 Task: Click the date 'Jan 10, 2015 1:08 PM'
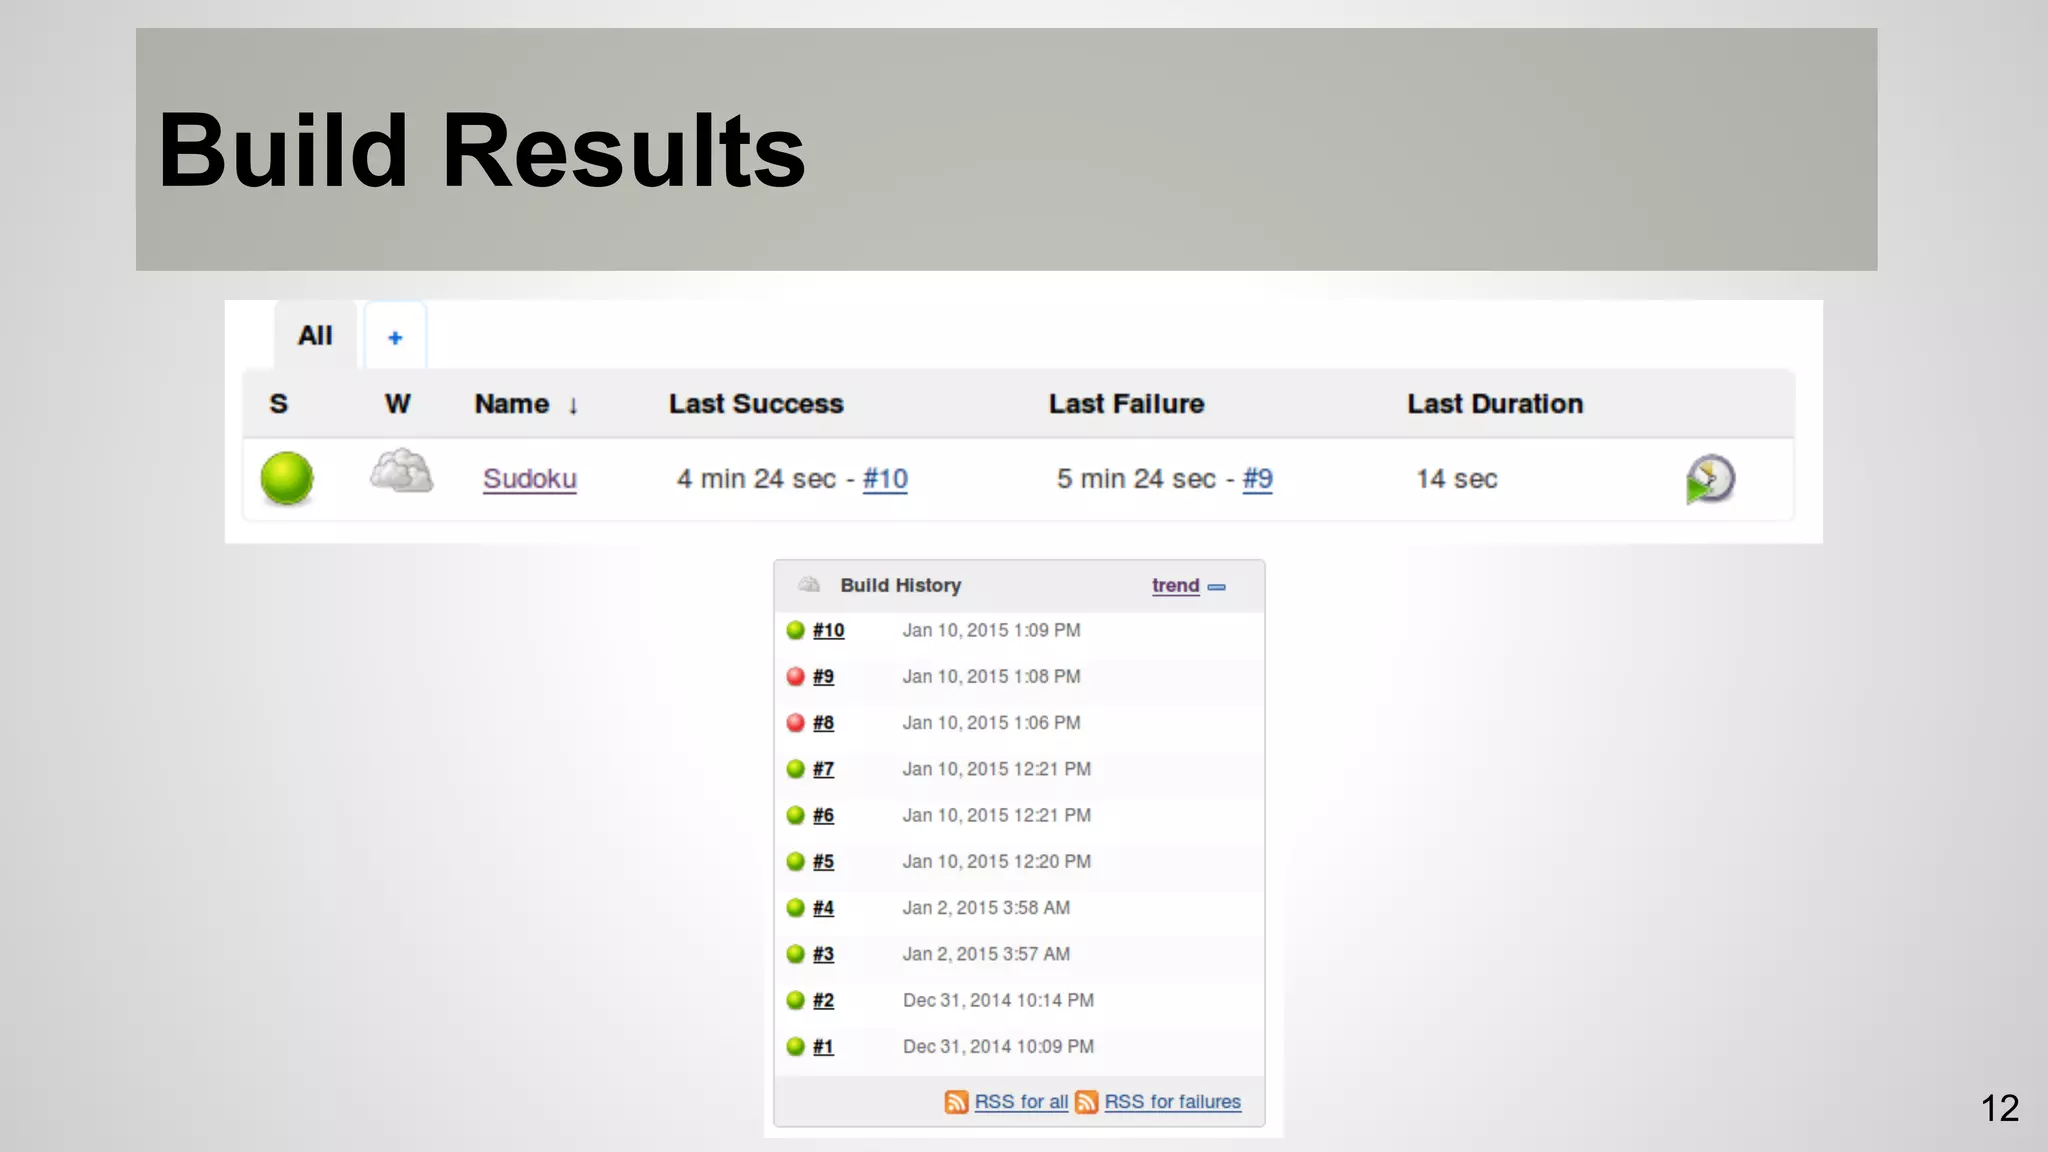tap(991, 676)
